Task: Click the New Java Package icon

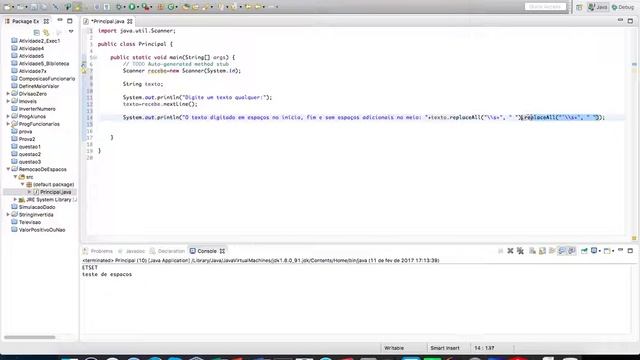Action: tap(161, 7)
